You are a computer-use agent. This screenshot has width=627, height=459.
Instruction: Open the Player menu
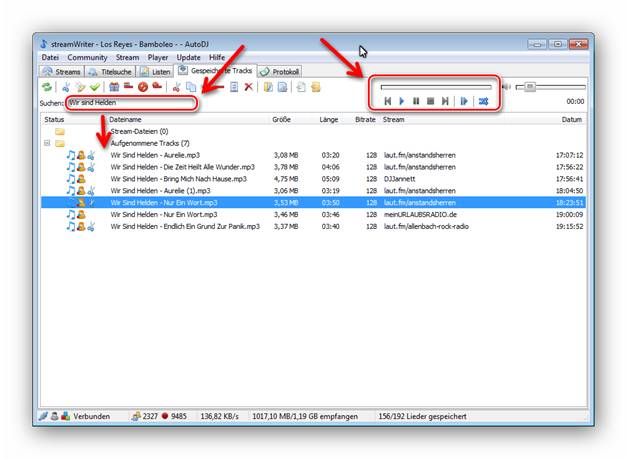coord(158,57)
